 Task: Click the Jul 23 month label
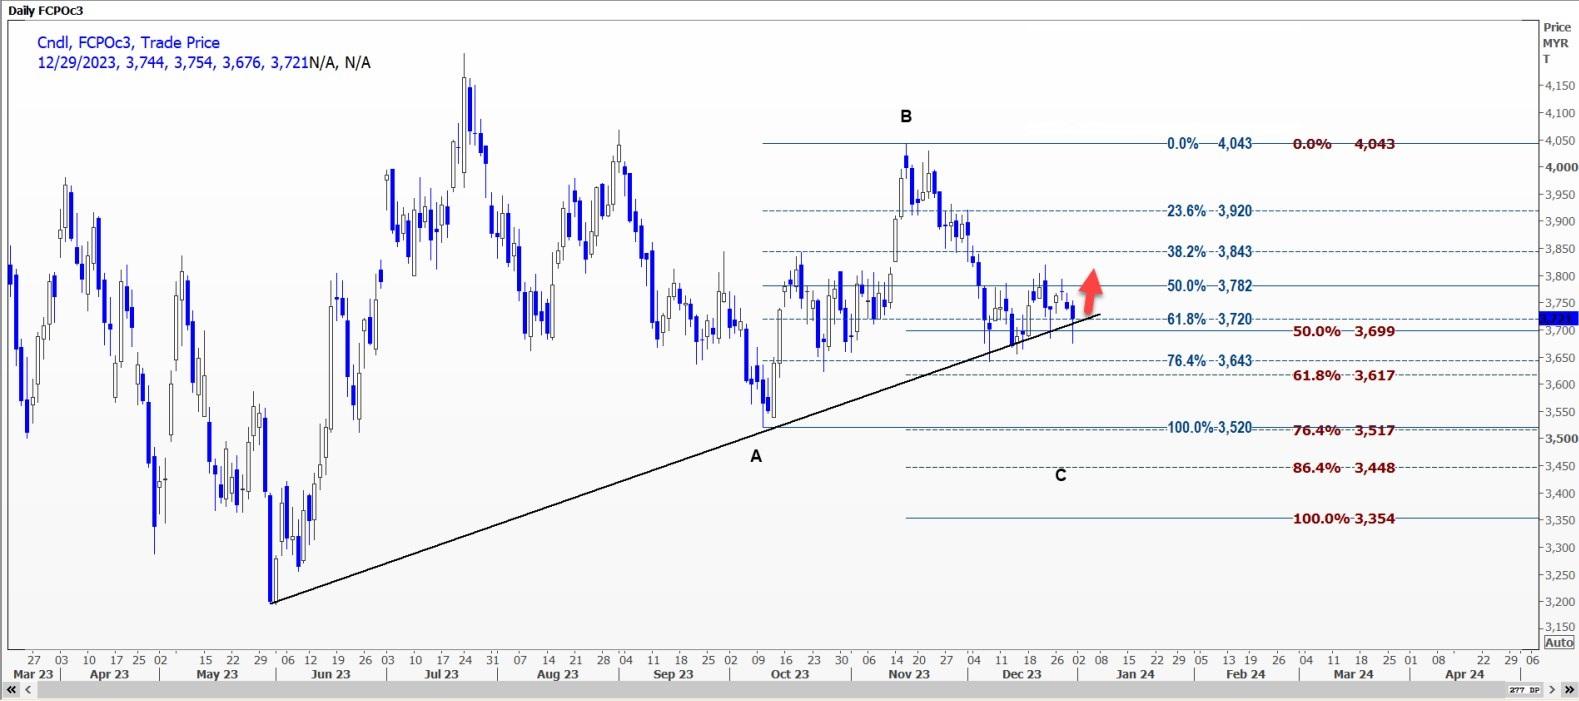pyautogui.click(x=441, y=674)
